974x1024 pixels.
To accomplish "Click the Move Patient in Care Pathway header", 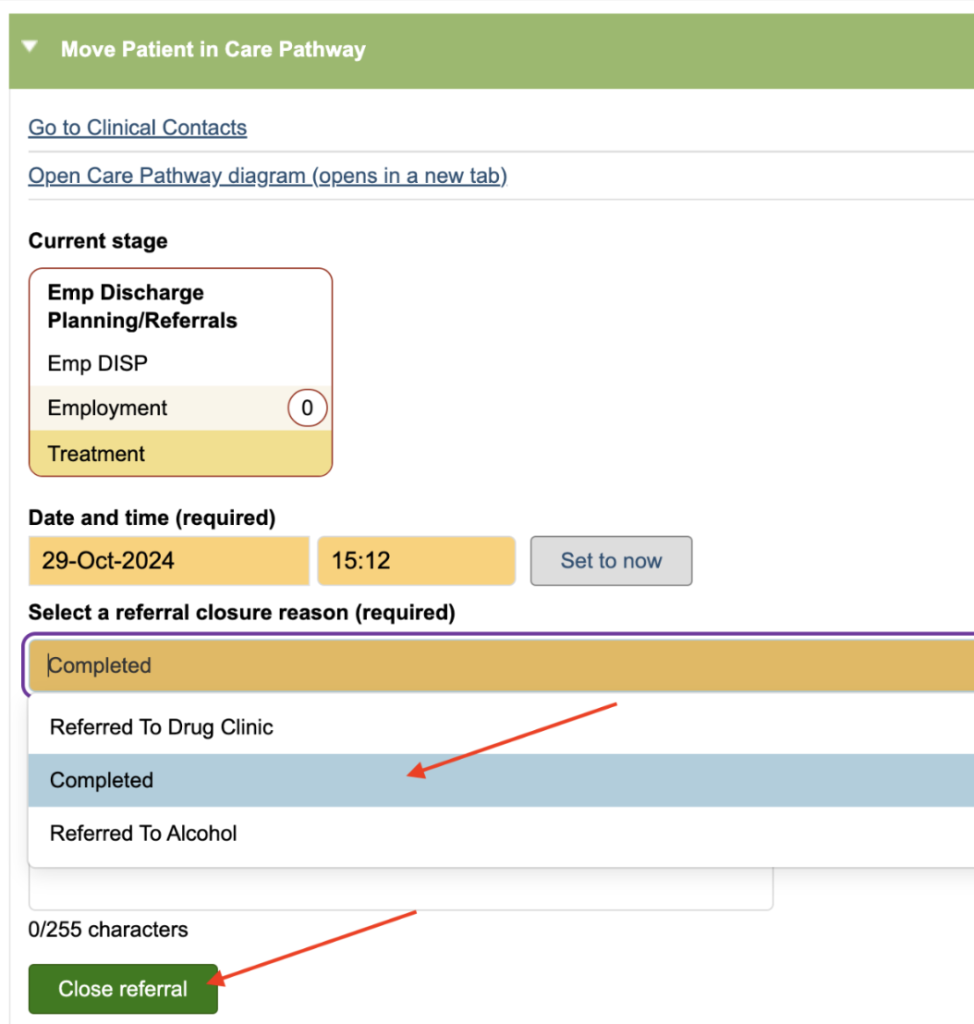I will click(x=212, y=49).
